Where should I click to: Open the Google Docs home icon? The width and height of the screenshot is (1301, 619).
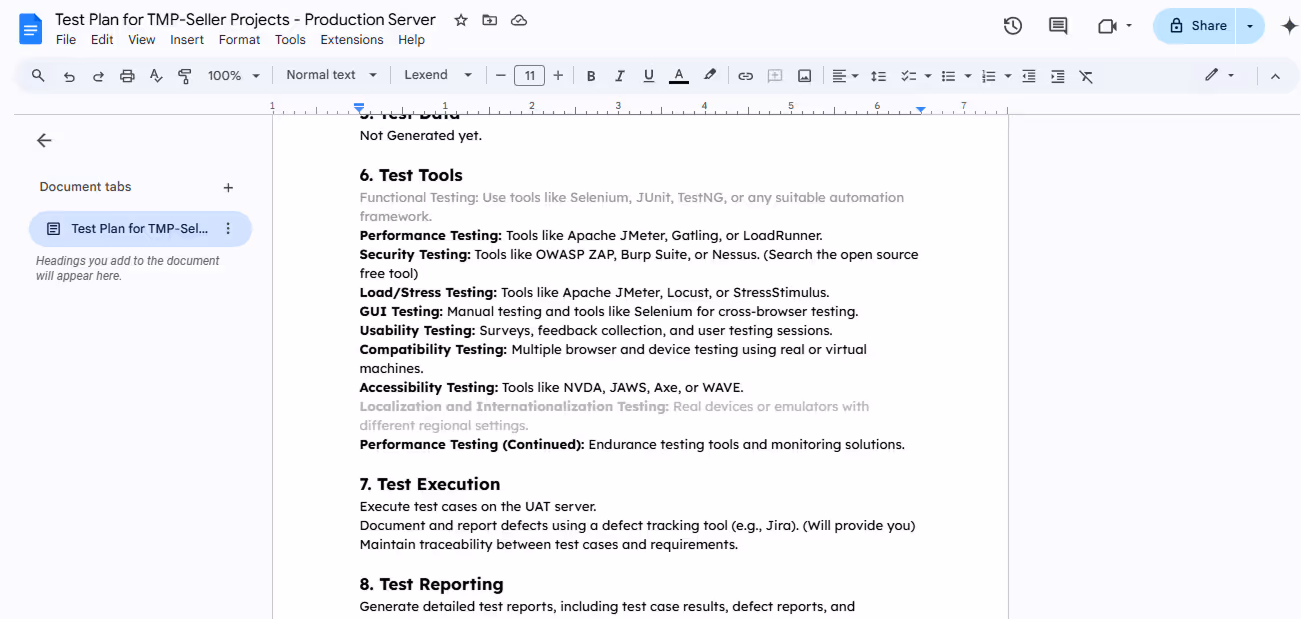click(31, 28)
